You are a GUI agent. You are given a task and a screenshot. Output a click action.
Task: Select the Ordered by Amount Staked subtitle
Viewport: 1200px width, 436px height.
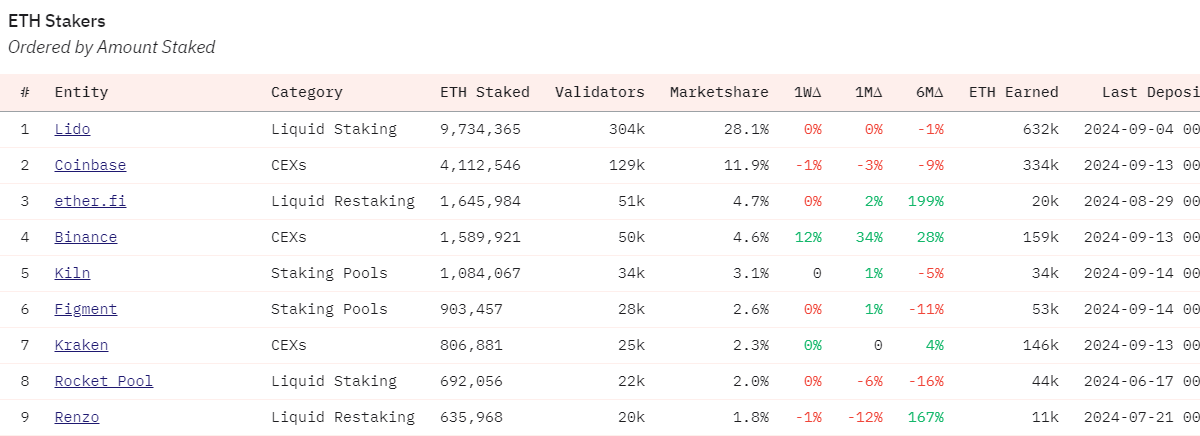click(111, 47)
